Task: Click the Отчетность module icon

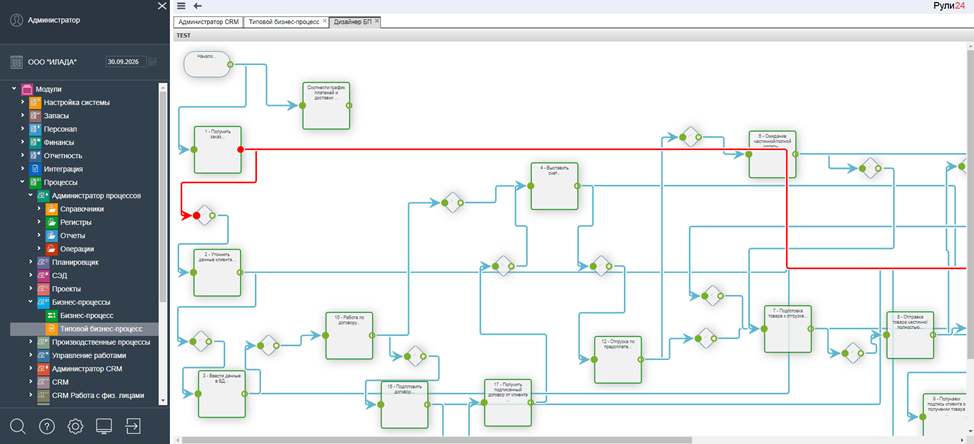Action: [x=35, y=155]
